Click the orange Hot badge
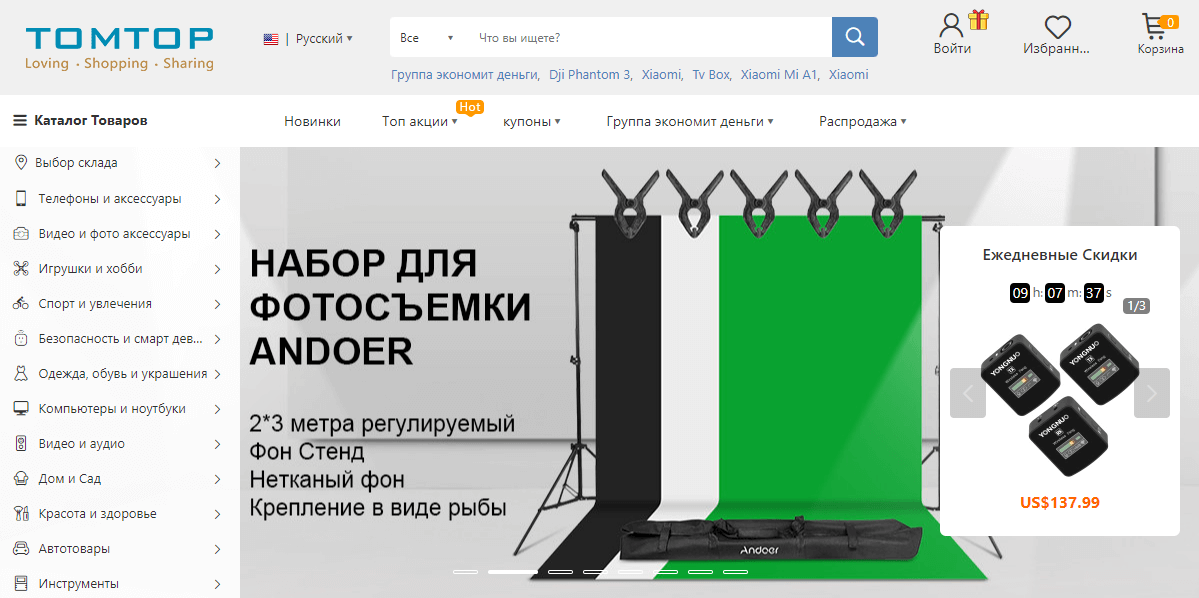 [x=470, y=107]
